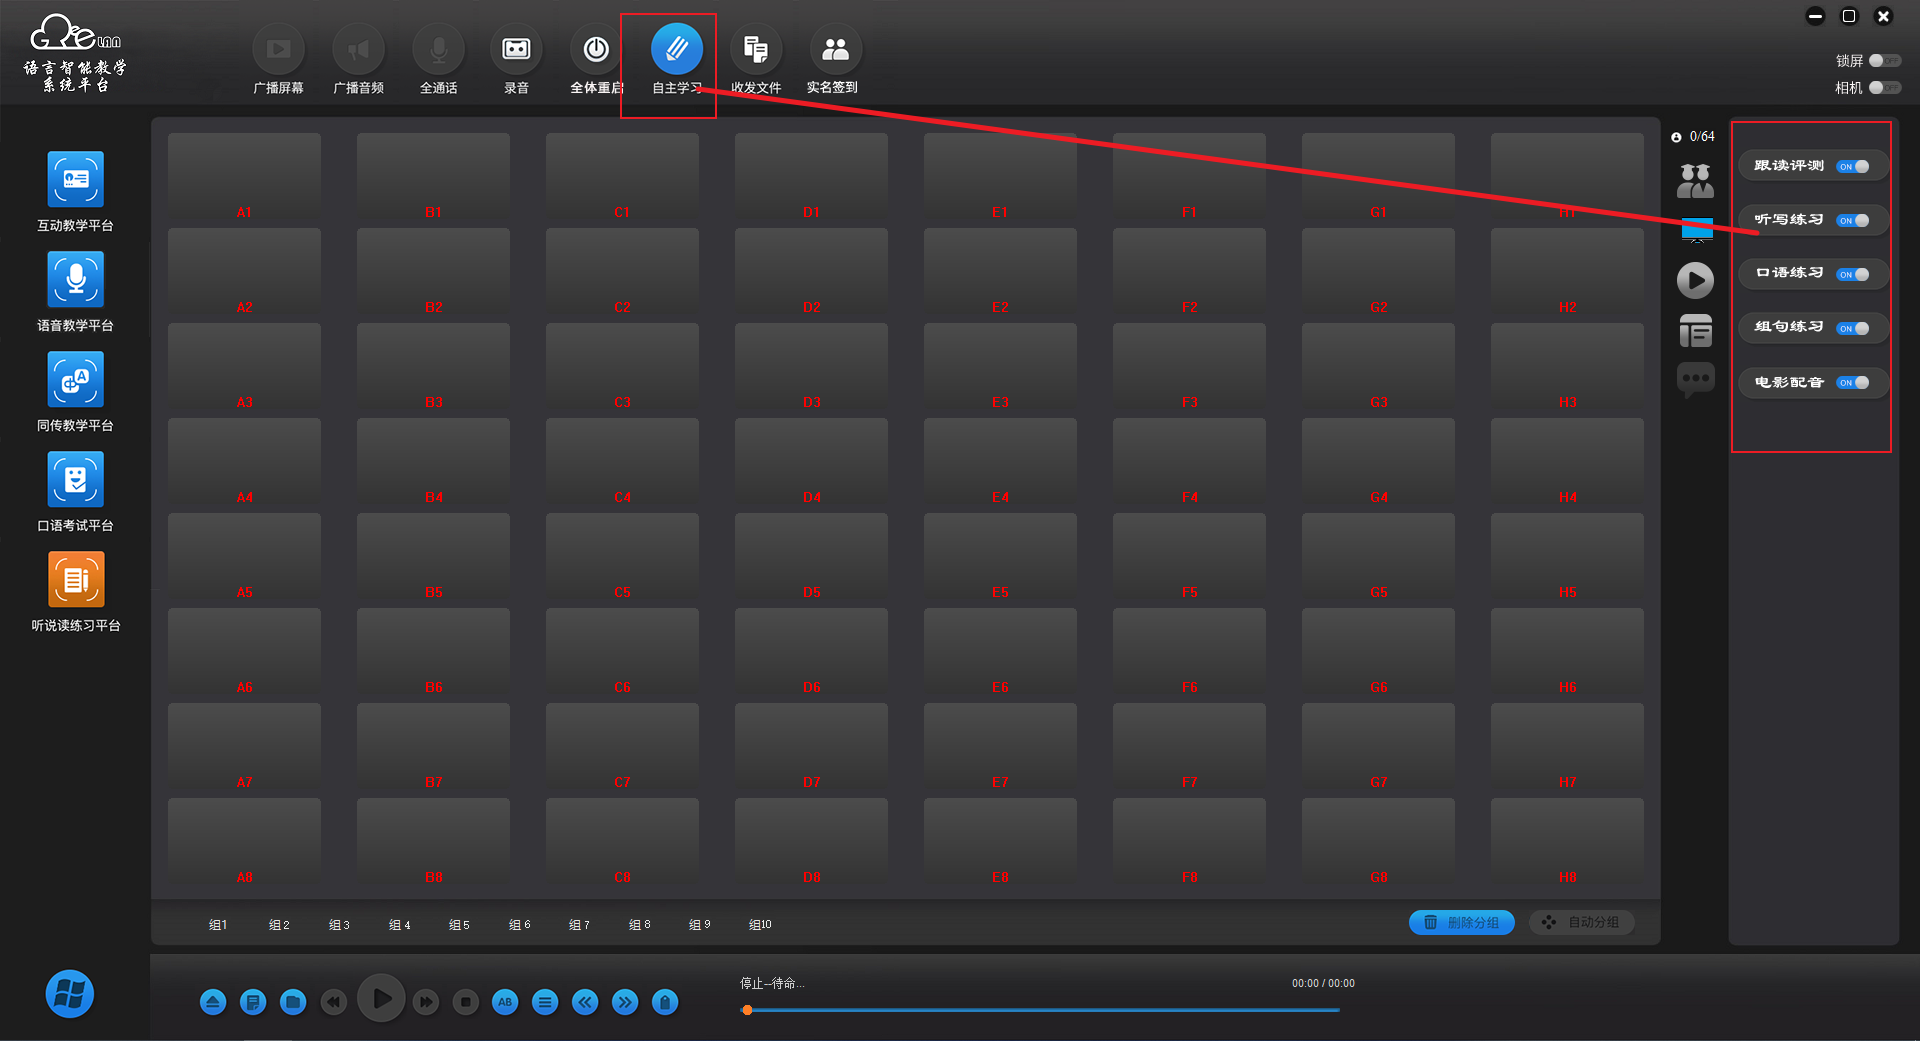The width and height of the screenshot is (1920, 1041).
Task: Click the 广播屏幕 broadcast screen icon
Action: pyautogui.click(x=278, y=50)
